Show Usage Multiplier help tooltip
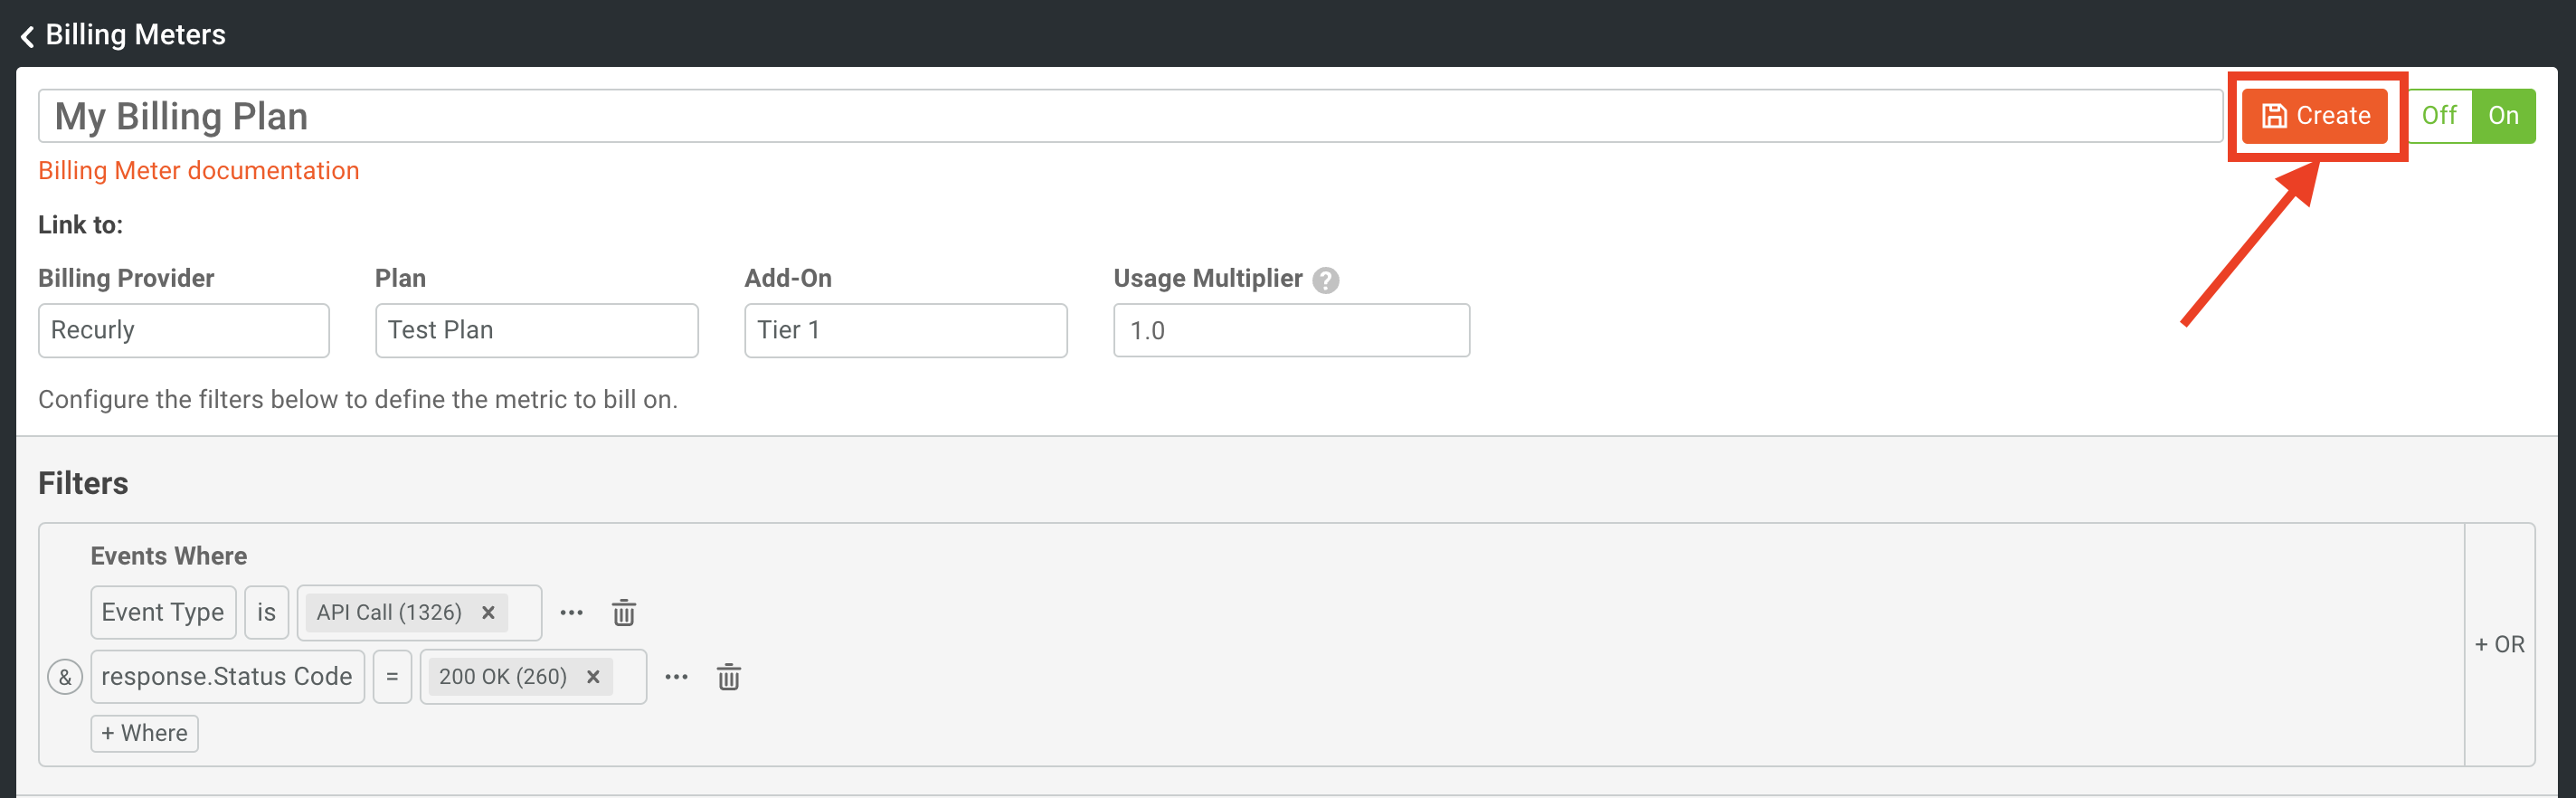The width and height of the screenshot is (2576, 798). (1325, 280)
